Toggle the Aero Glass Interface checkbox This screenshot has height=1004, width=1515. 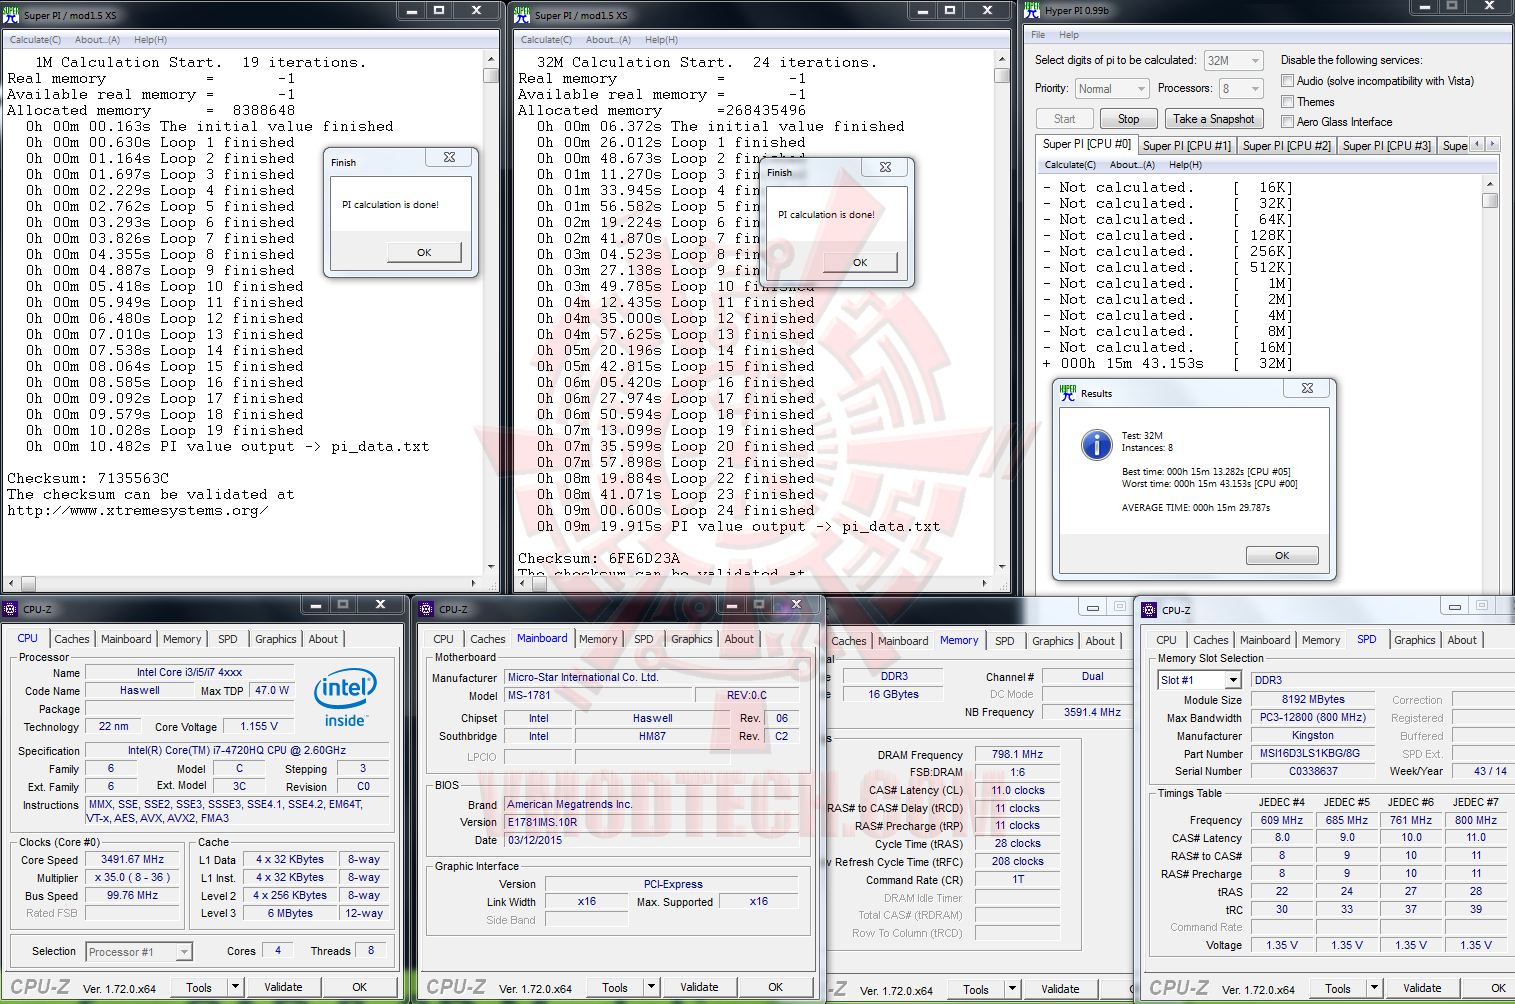1288,122
